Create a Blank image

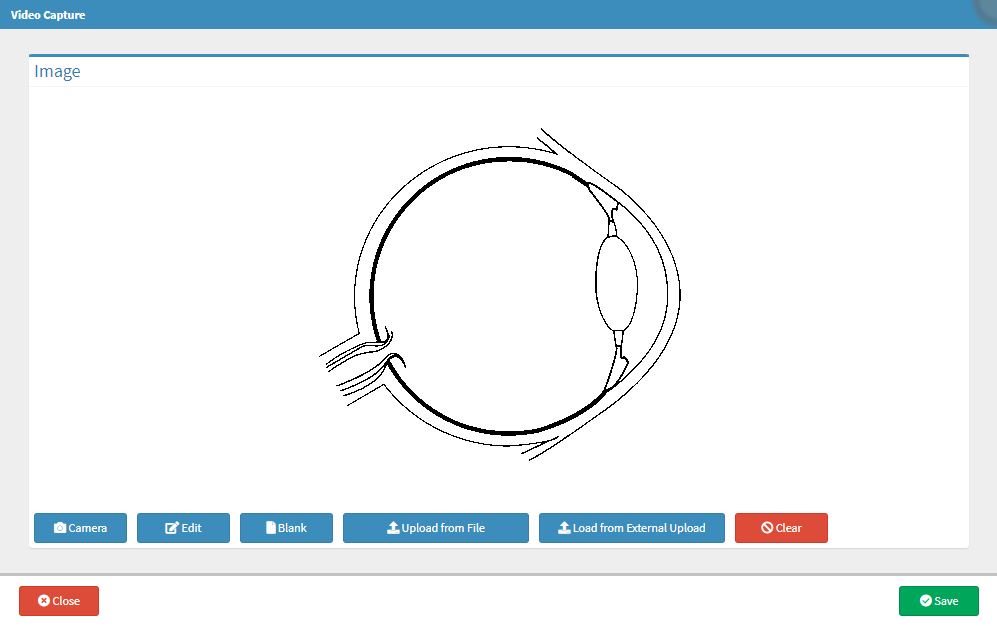[x=286, y=527]
